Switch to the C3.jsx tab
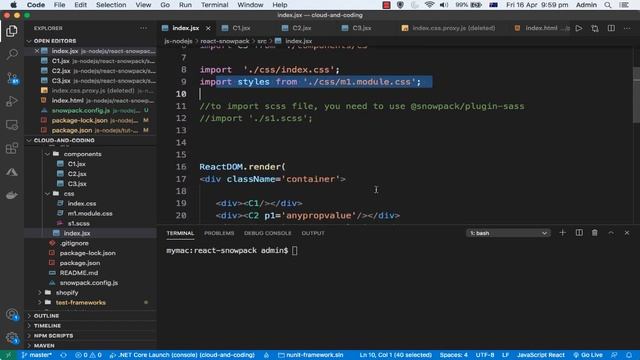The width and height of the screenshot is (640, 360). click(x=362, y=28)
